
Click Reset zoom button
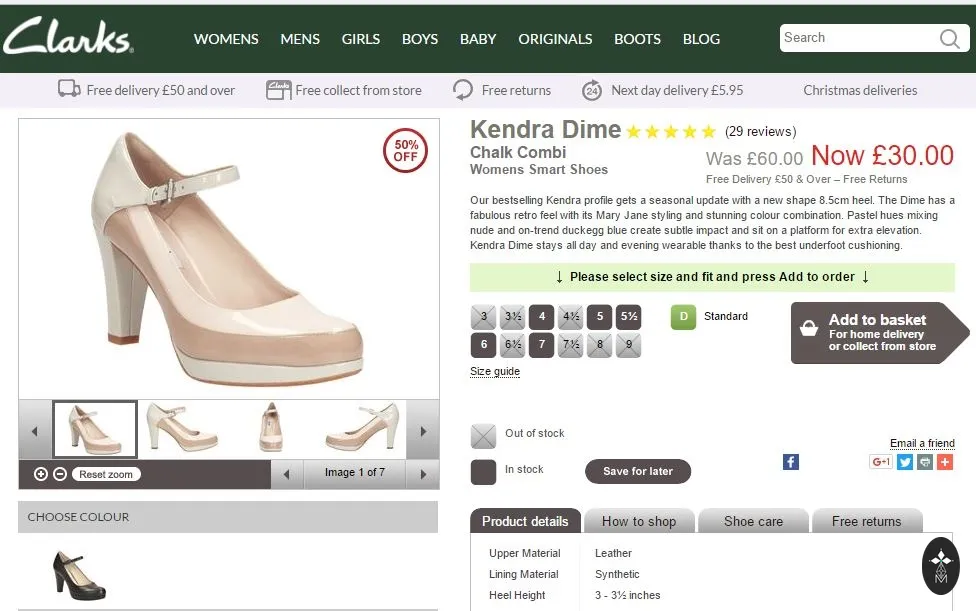coord(106,474)
